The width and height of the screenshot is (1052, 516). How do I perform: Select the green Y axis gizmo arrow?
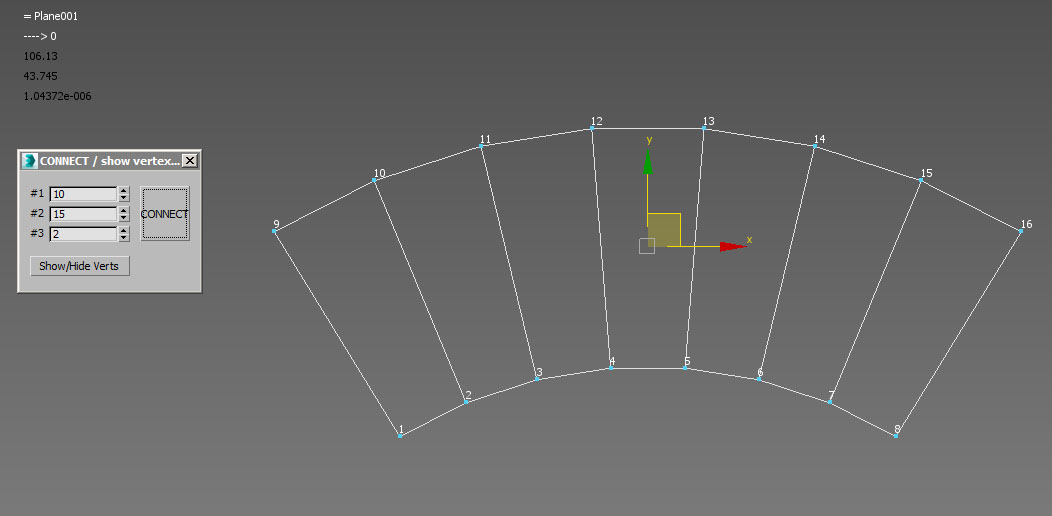point(648,163)
